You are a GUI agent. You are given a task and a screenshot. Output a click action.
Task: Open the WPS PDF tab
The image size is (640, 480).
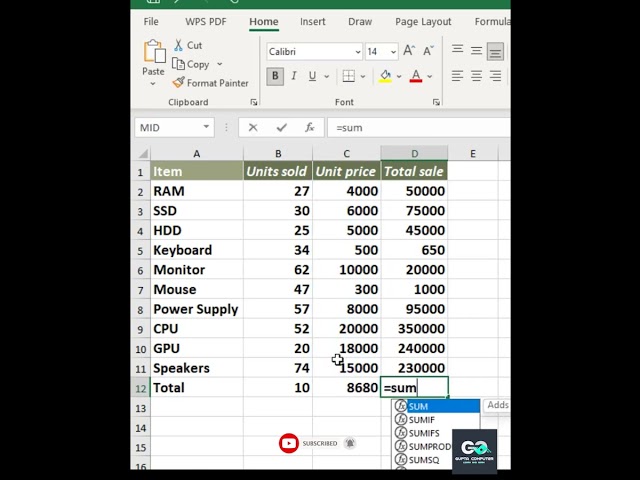click(x=206, y=22)
